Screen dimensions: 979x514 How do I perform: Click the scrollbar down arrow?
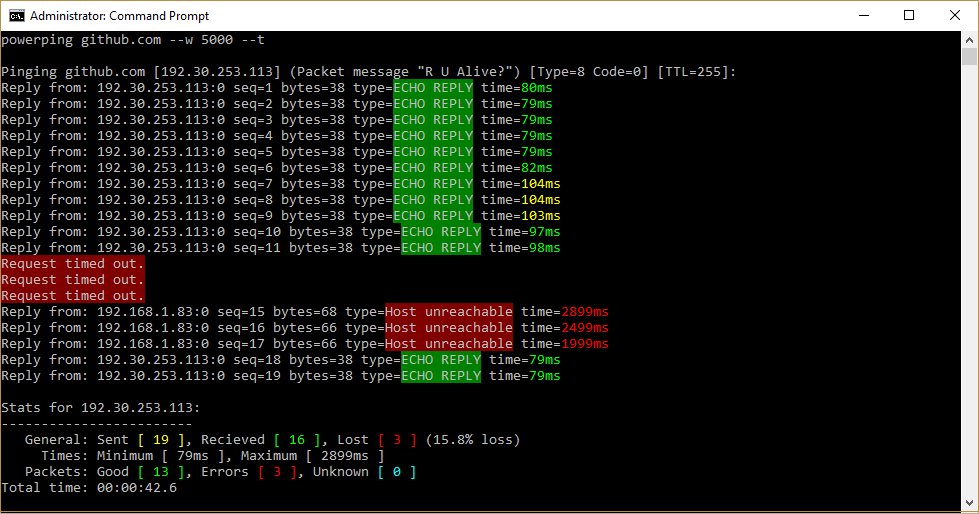click(x=969, y=503)
